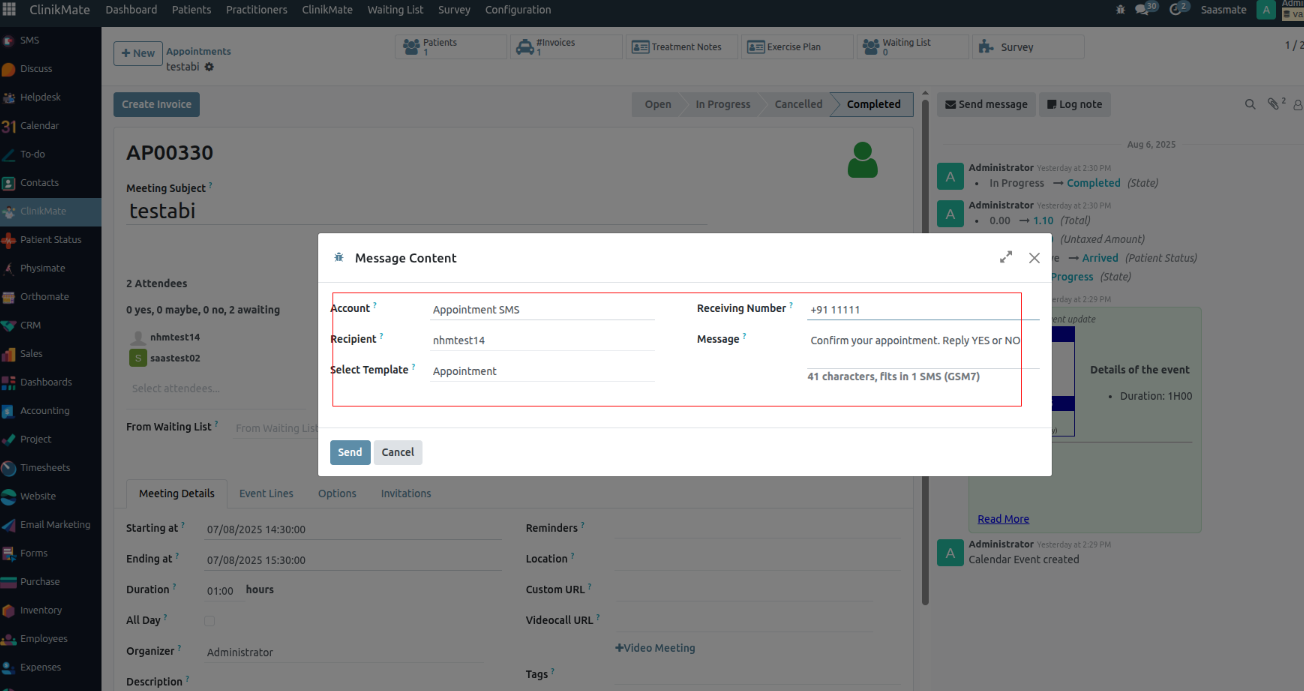Open the Configuration menu

517,10
